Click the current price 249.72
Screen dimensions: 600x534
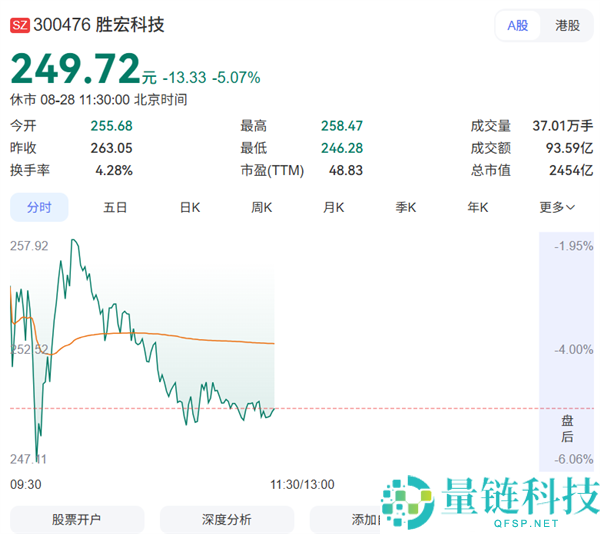pyautogui.click(x=75, y=69)
